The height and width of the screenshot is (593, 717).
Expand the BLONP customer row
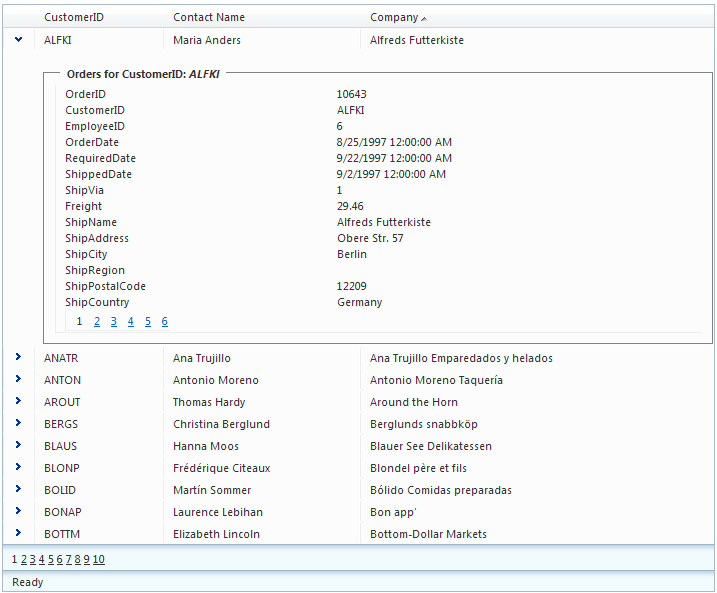18,466
